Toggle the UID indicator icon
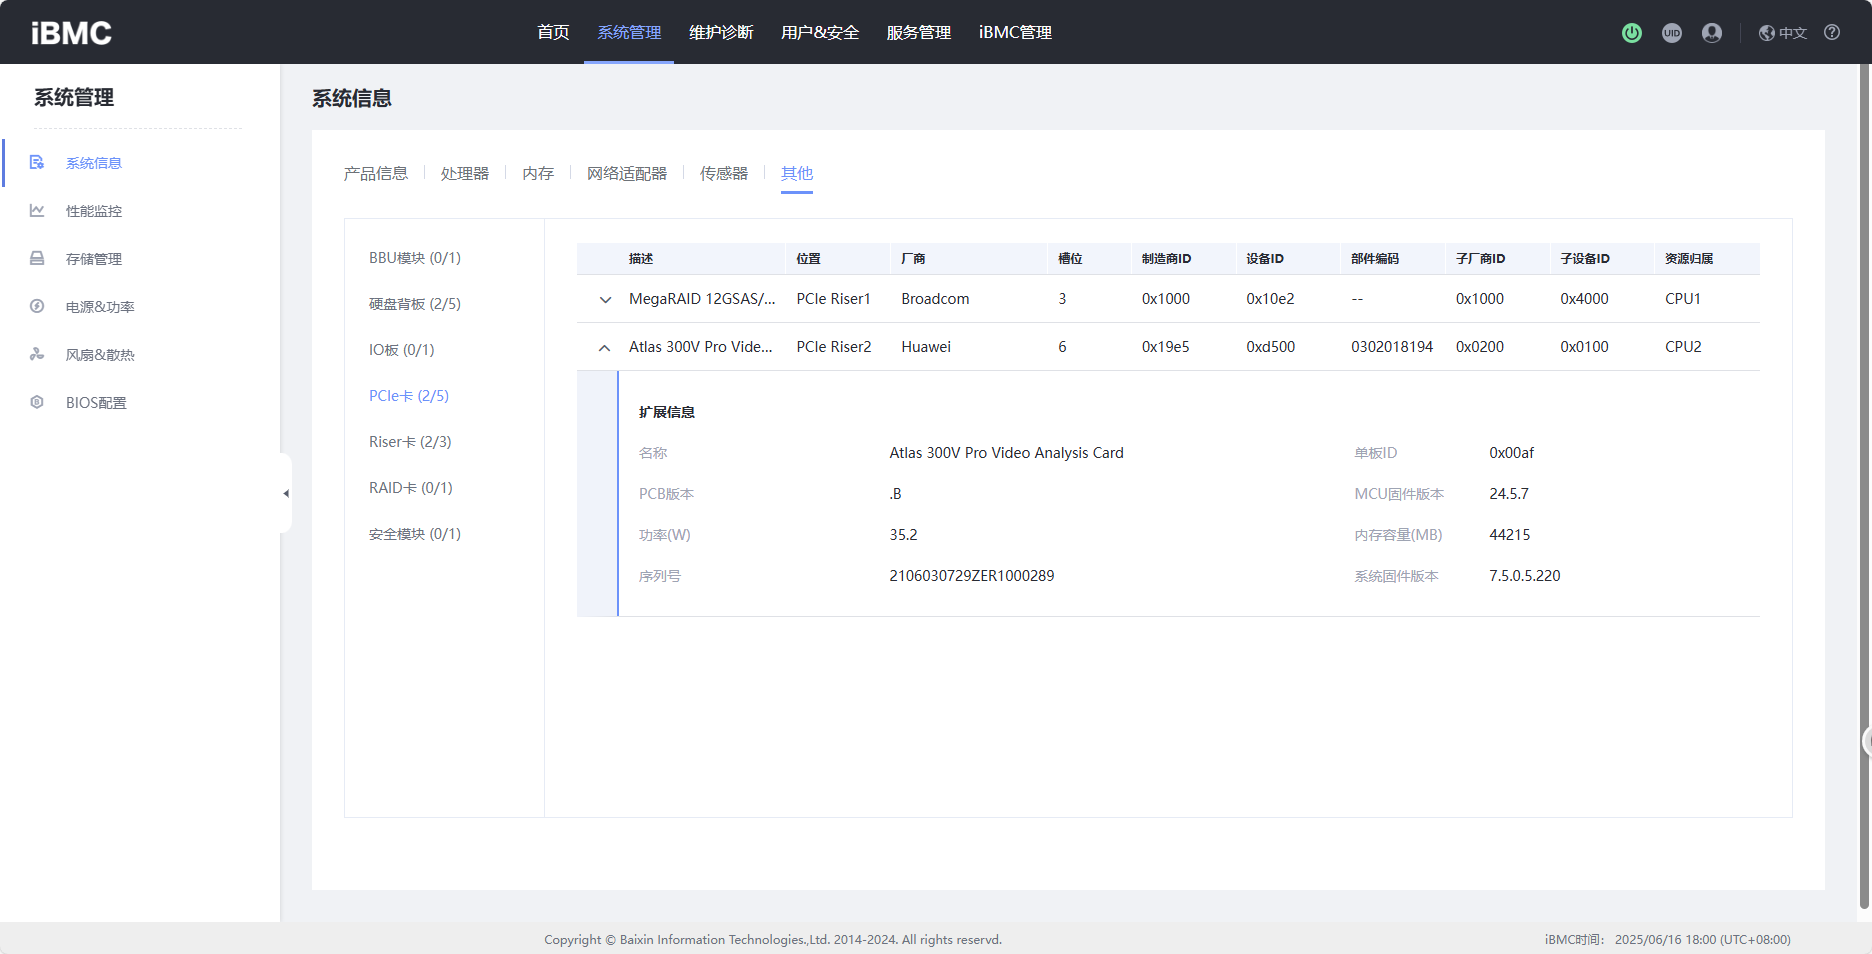This screenshot has height=954, width=1872. click(x=1671, y=33)
